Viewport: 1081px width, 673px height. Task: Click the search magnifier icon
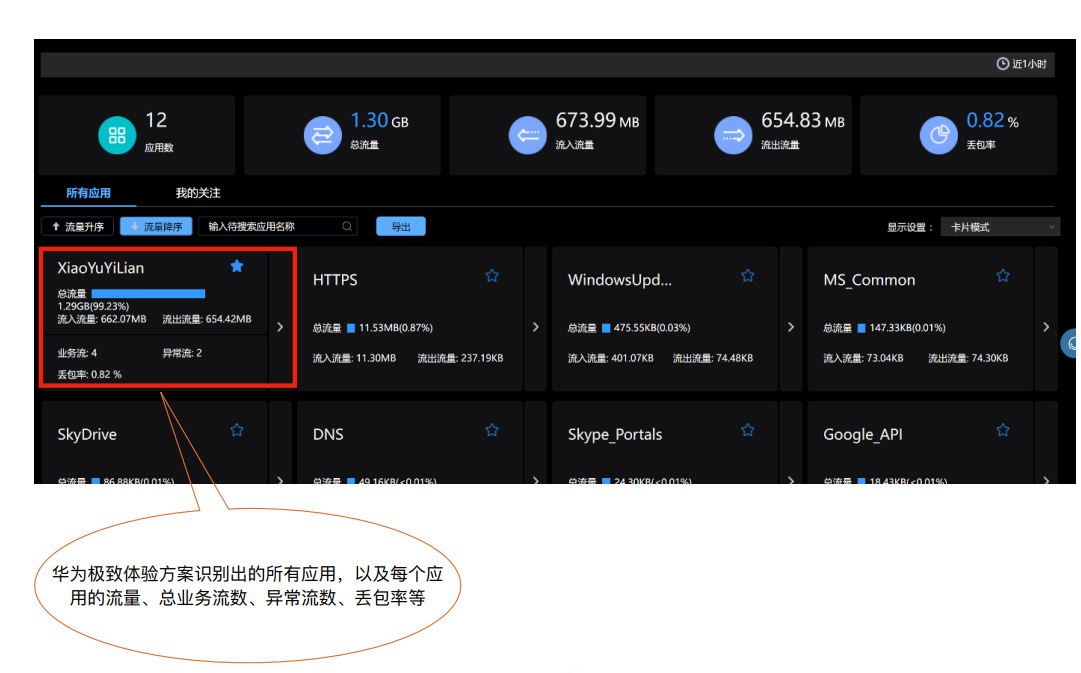(x=347, y=226)
